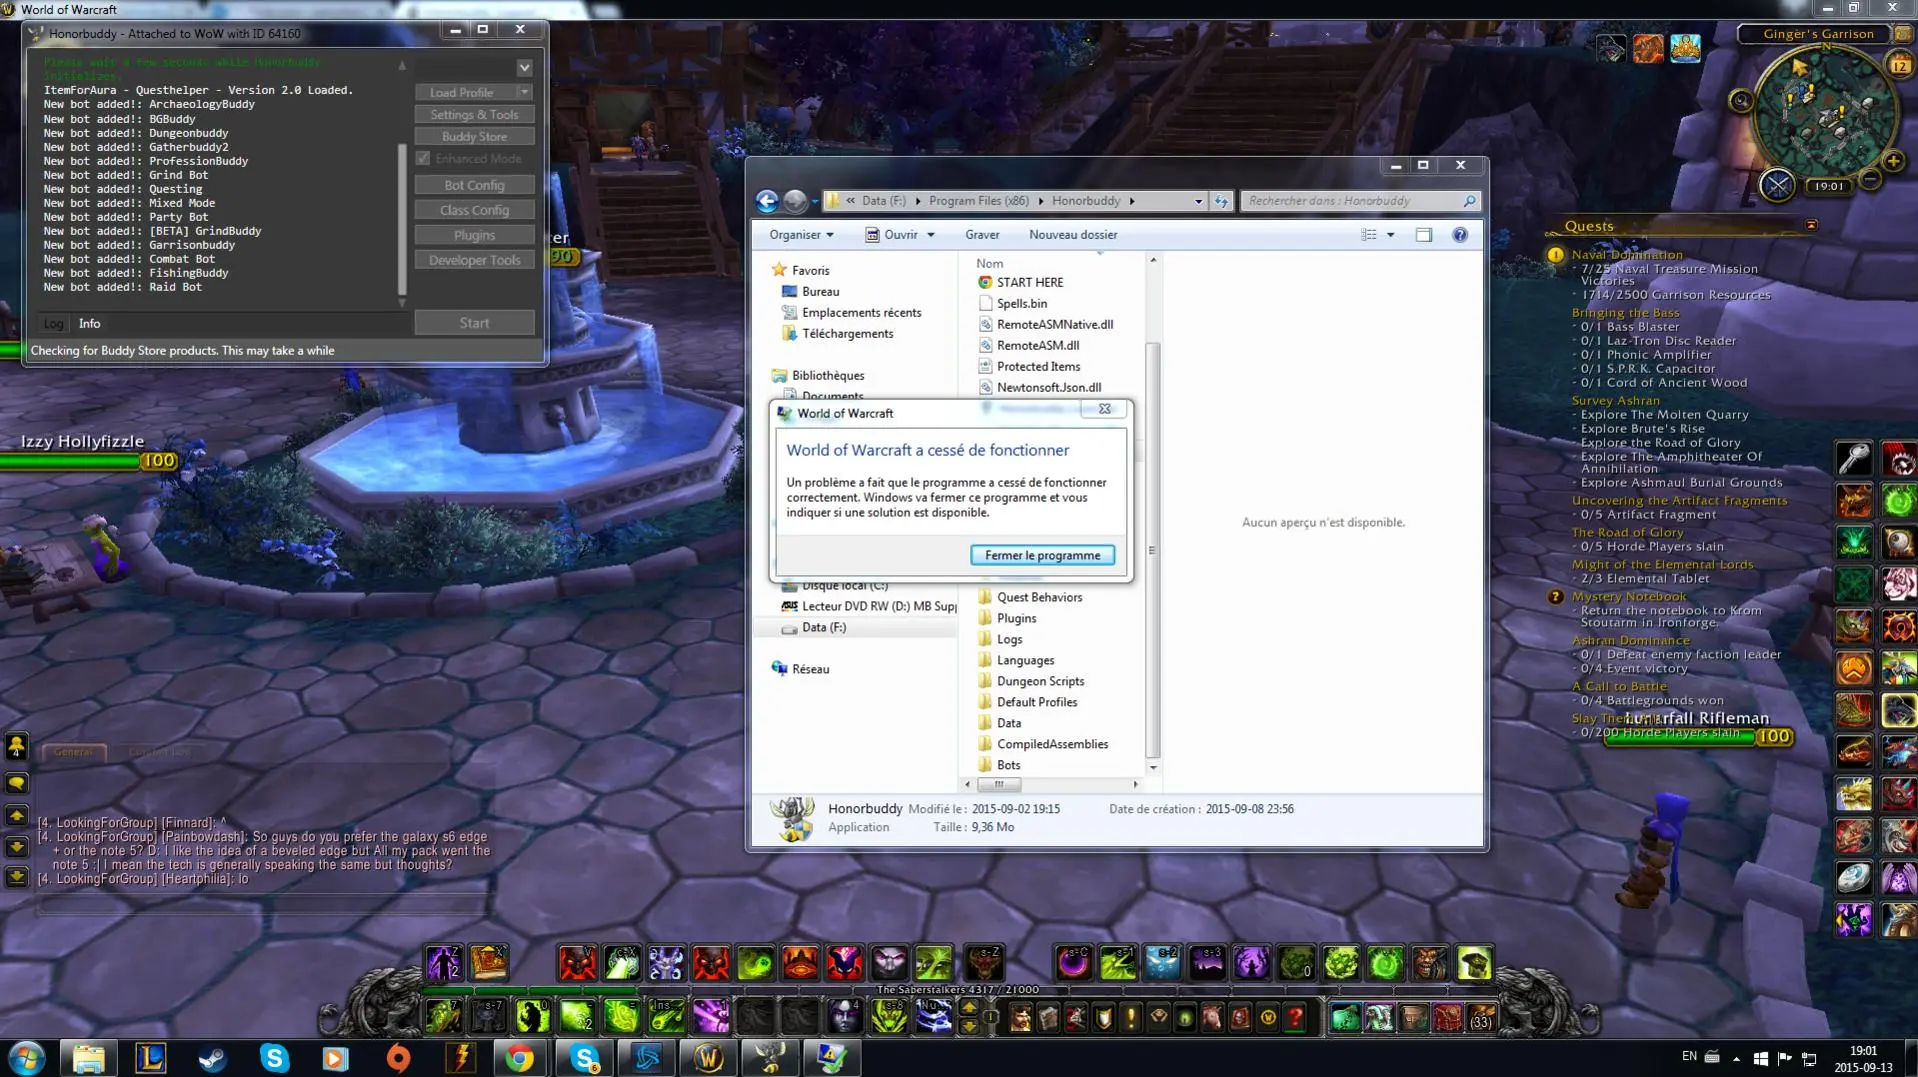Click the Explorer refresh button
Screen dimensions: 1918x1077
1221,201
